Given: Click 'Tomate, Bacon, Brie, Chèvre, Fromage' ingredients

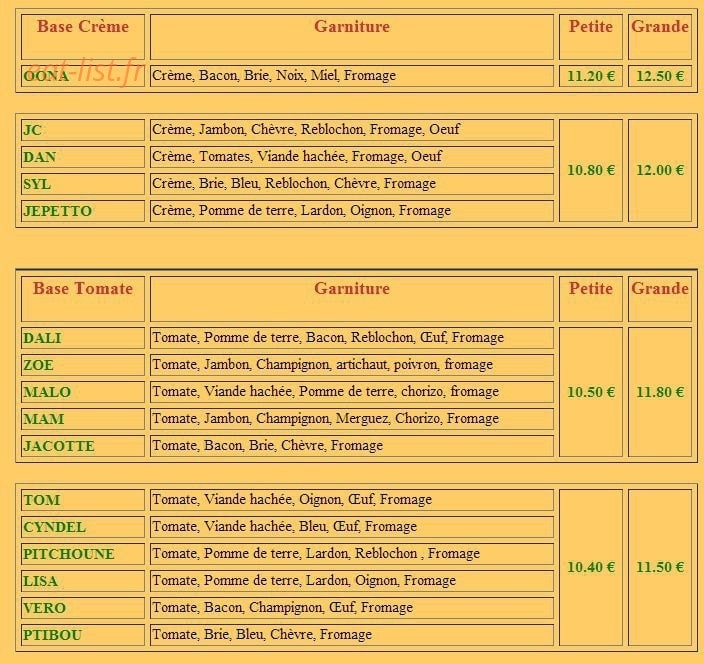Looking at the screenshot, I should click(268, 445).
